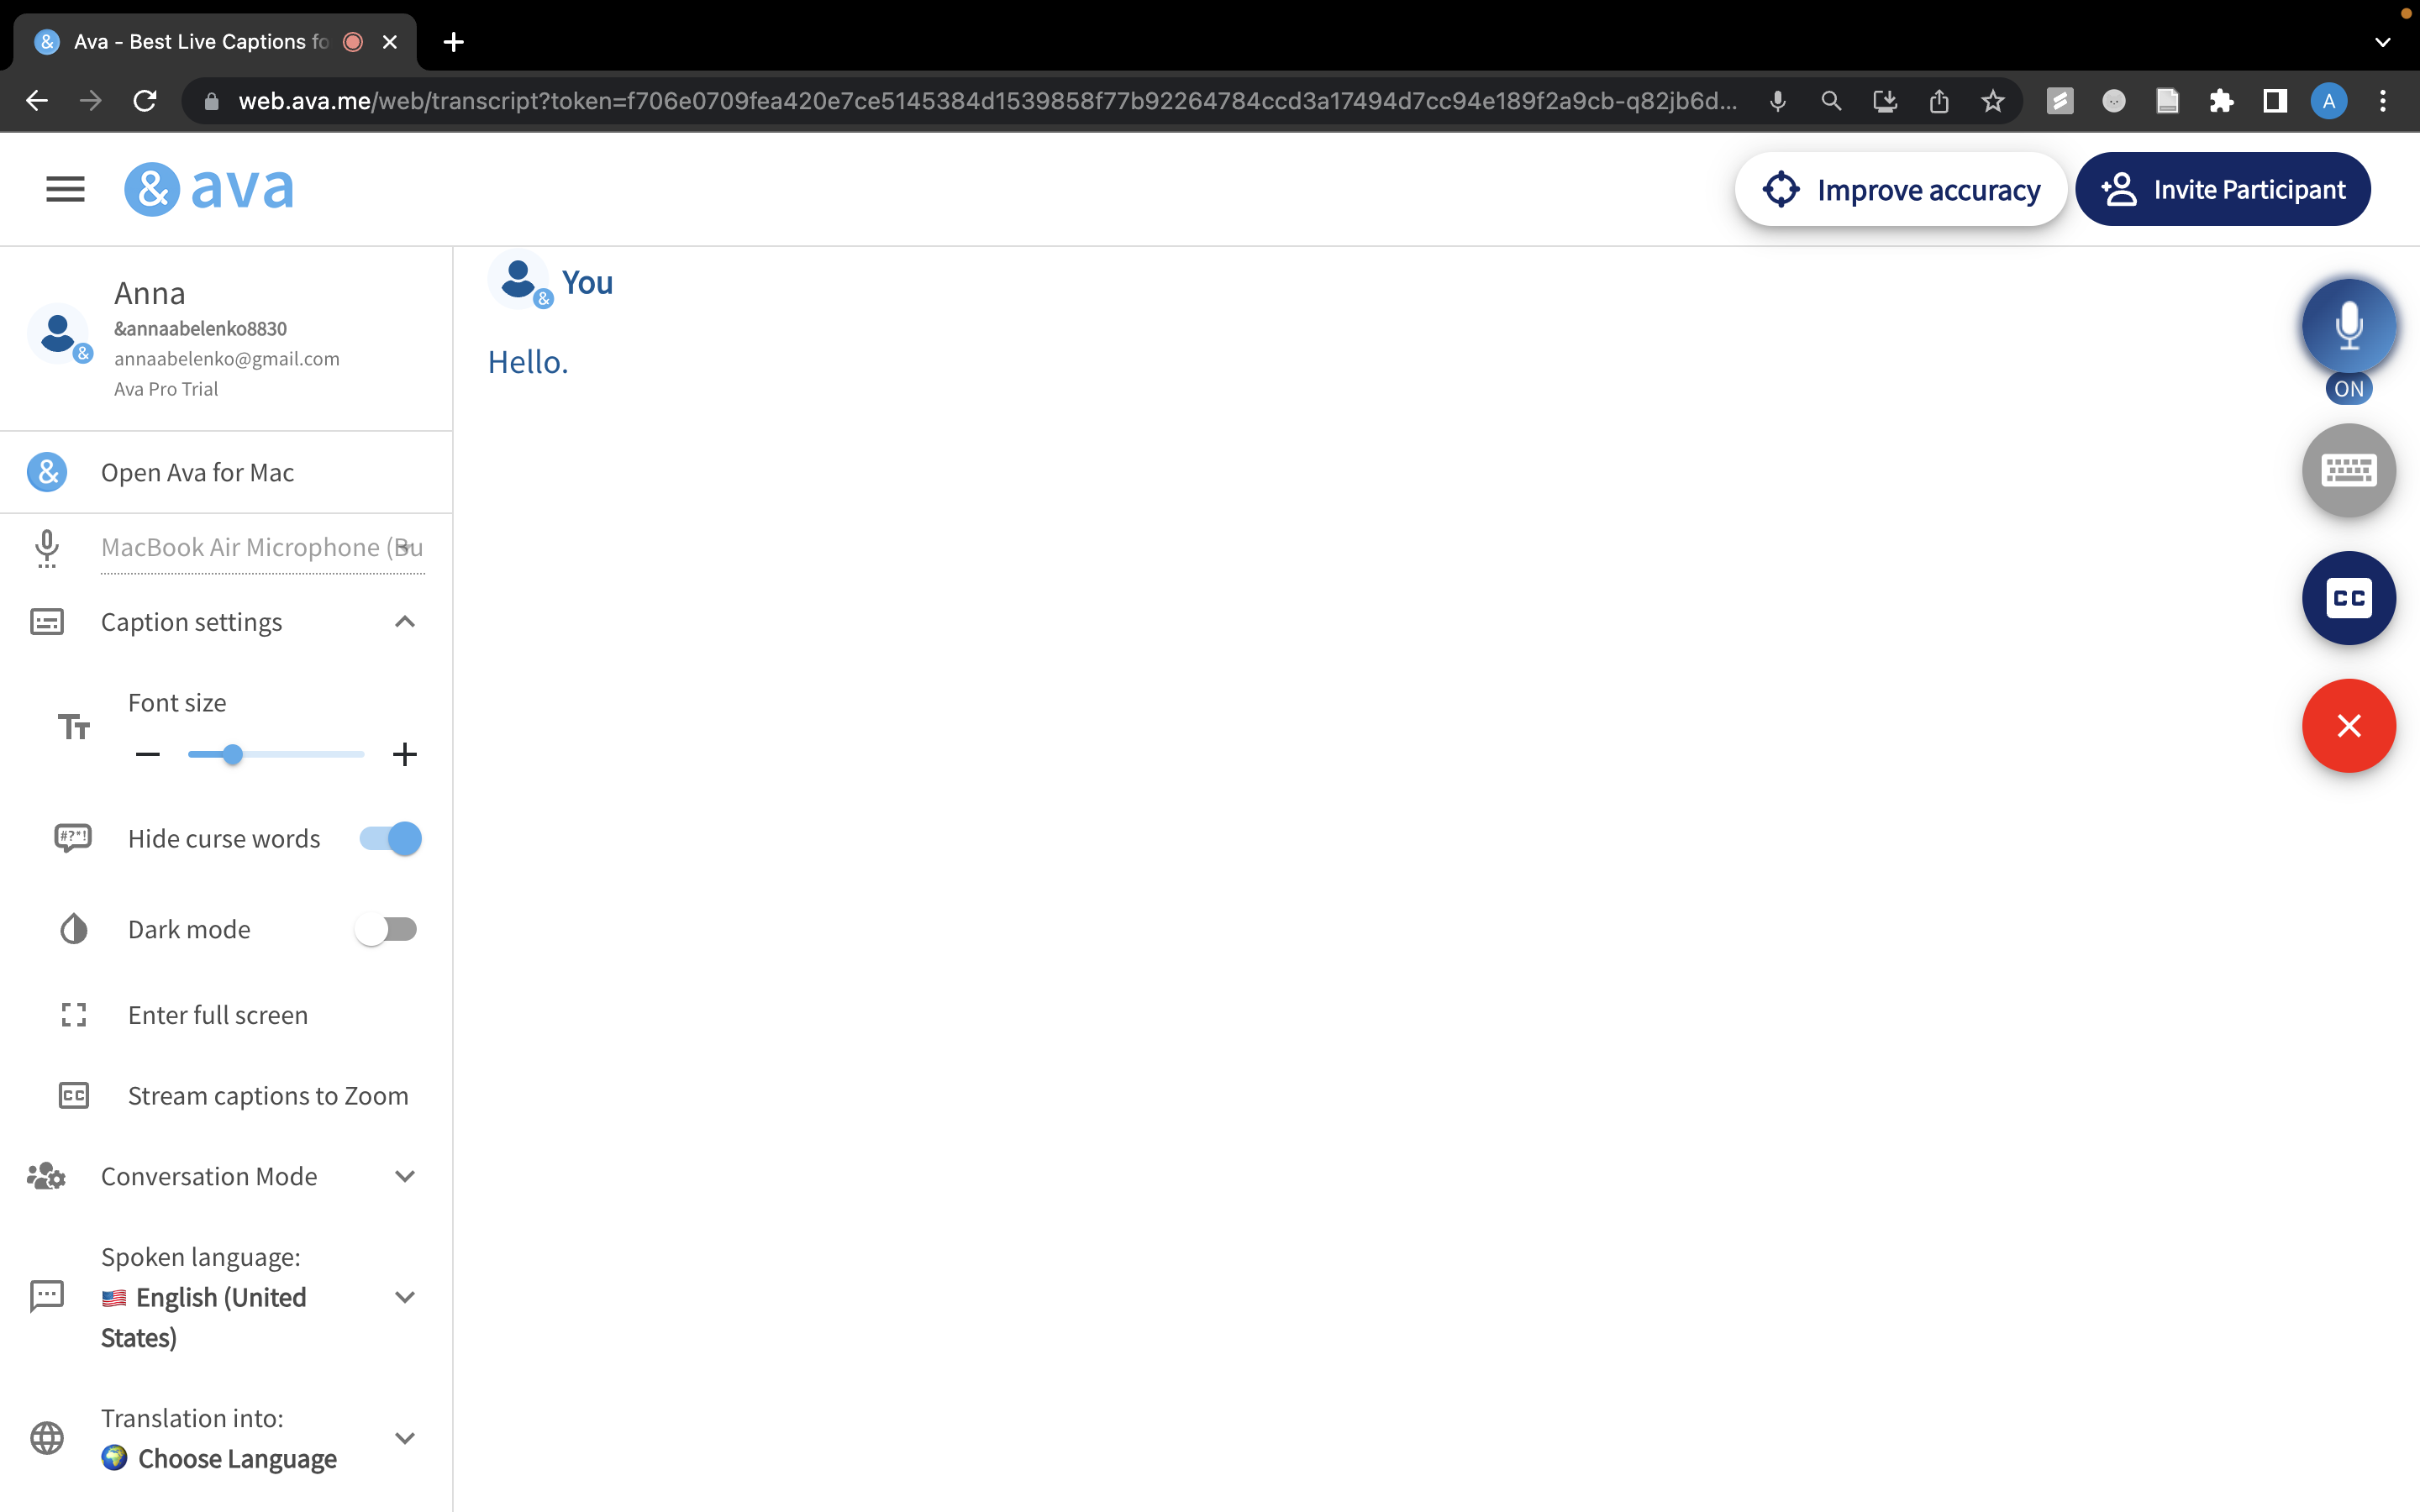
Task: Open the keyboard typing button
Action: [2348, 470]
